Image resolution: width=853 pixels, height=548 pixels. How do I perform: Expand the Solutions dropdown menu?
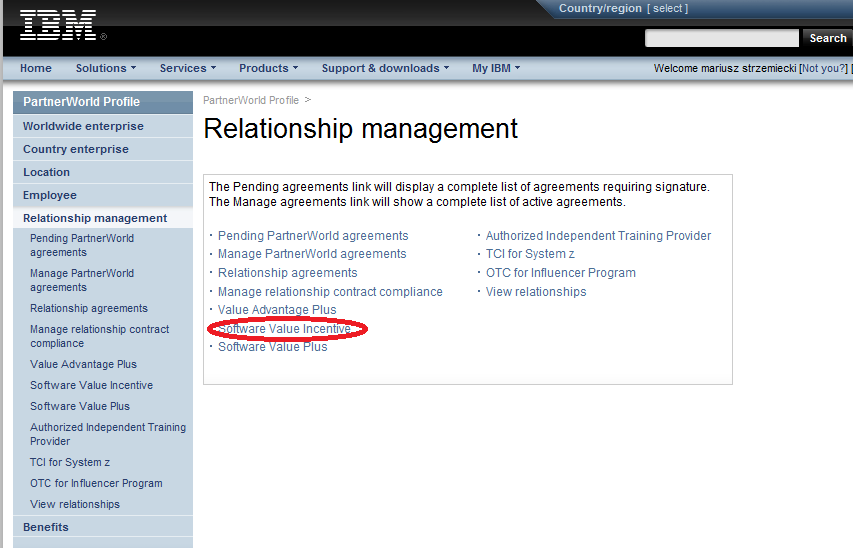click(x=106, y=69)
